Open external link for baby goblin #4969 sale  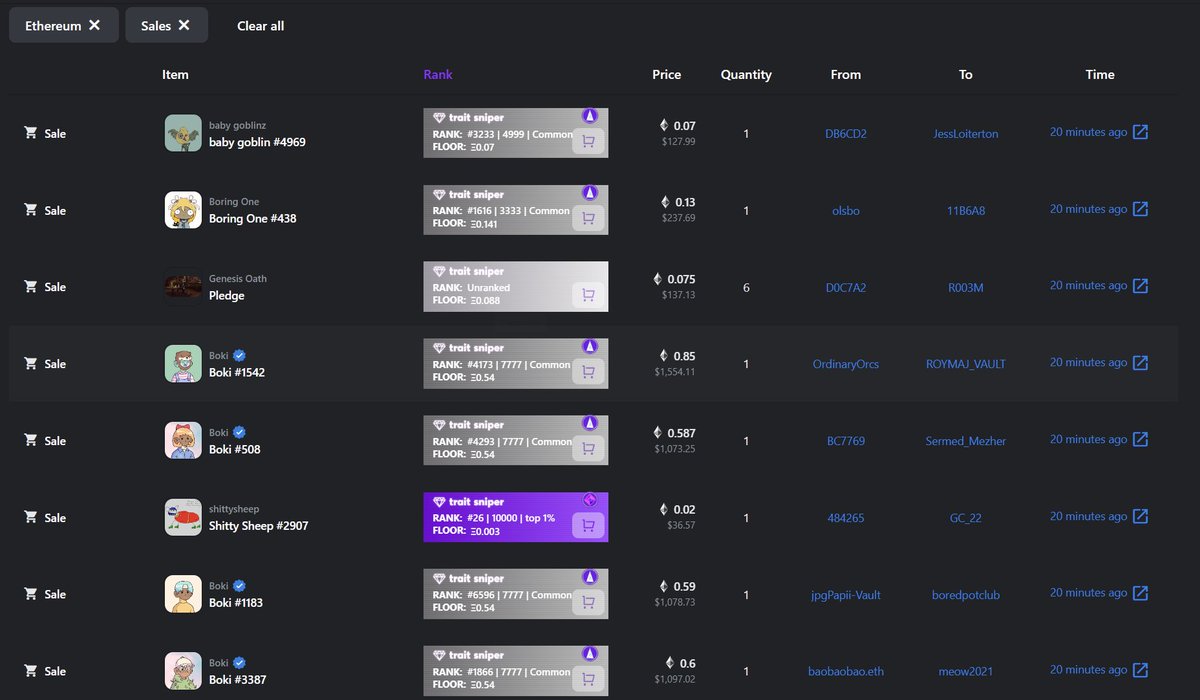click(x=1140, y=132)
